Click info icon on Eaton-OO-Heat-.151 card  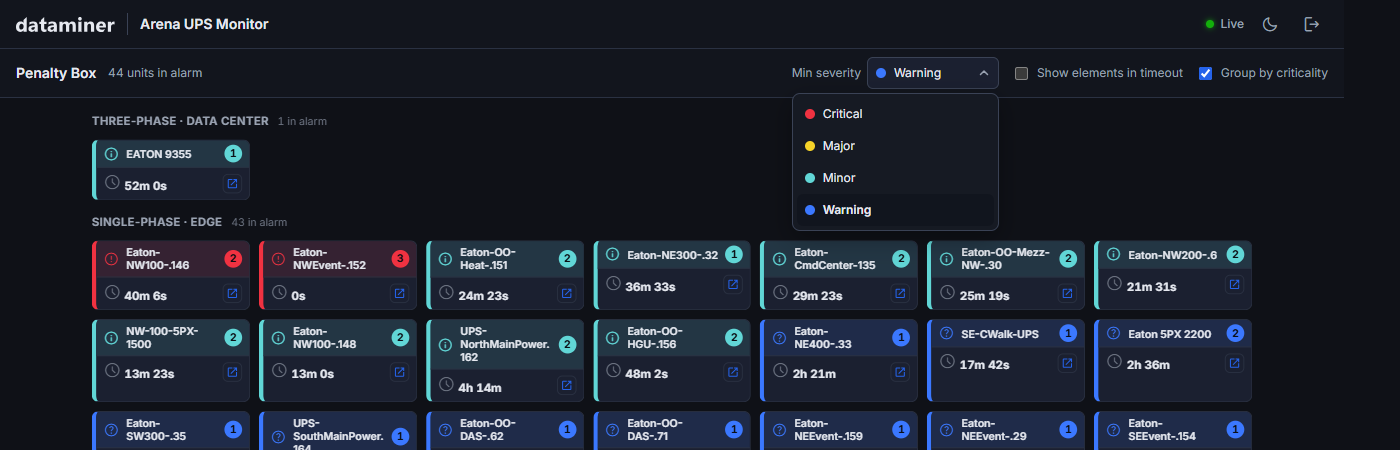click(x=446, y=259)
